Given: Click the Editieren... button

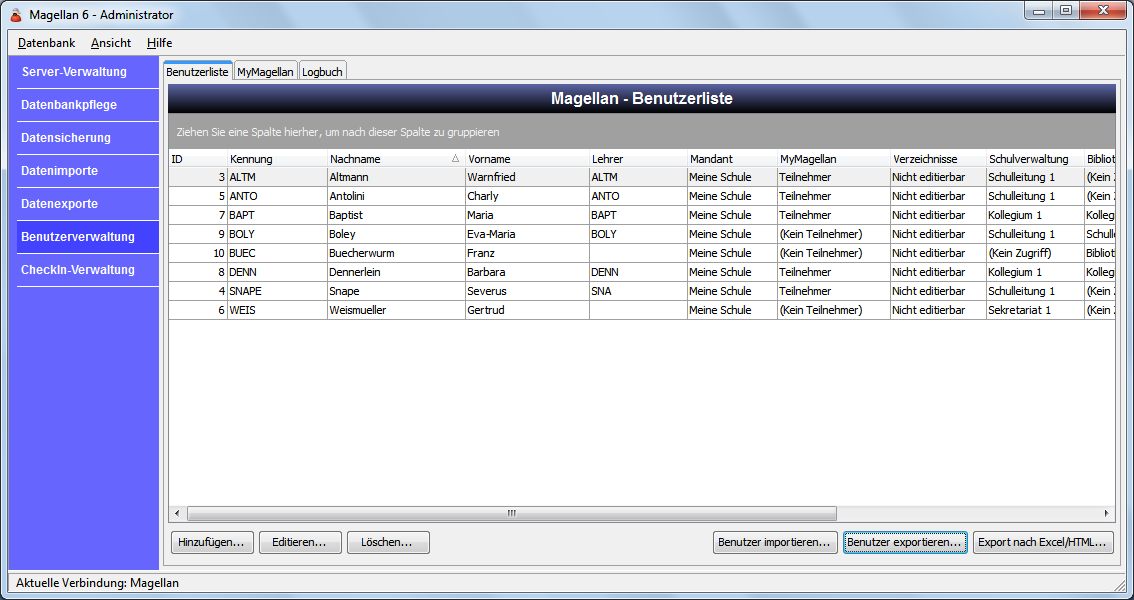Looking at the screenshot, I should pyautogui.click(x=300, y=542).
